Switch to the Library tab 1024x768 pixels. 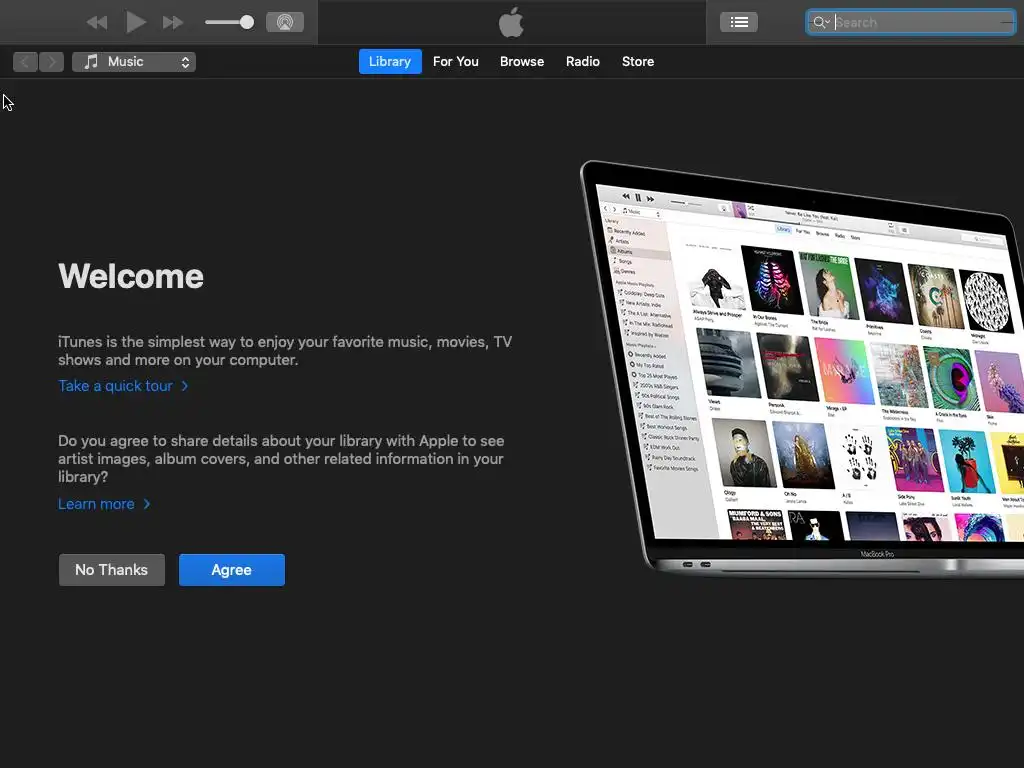click(x=390, y=61)
